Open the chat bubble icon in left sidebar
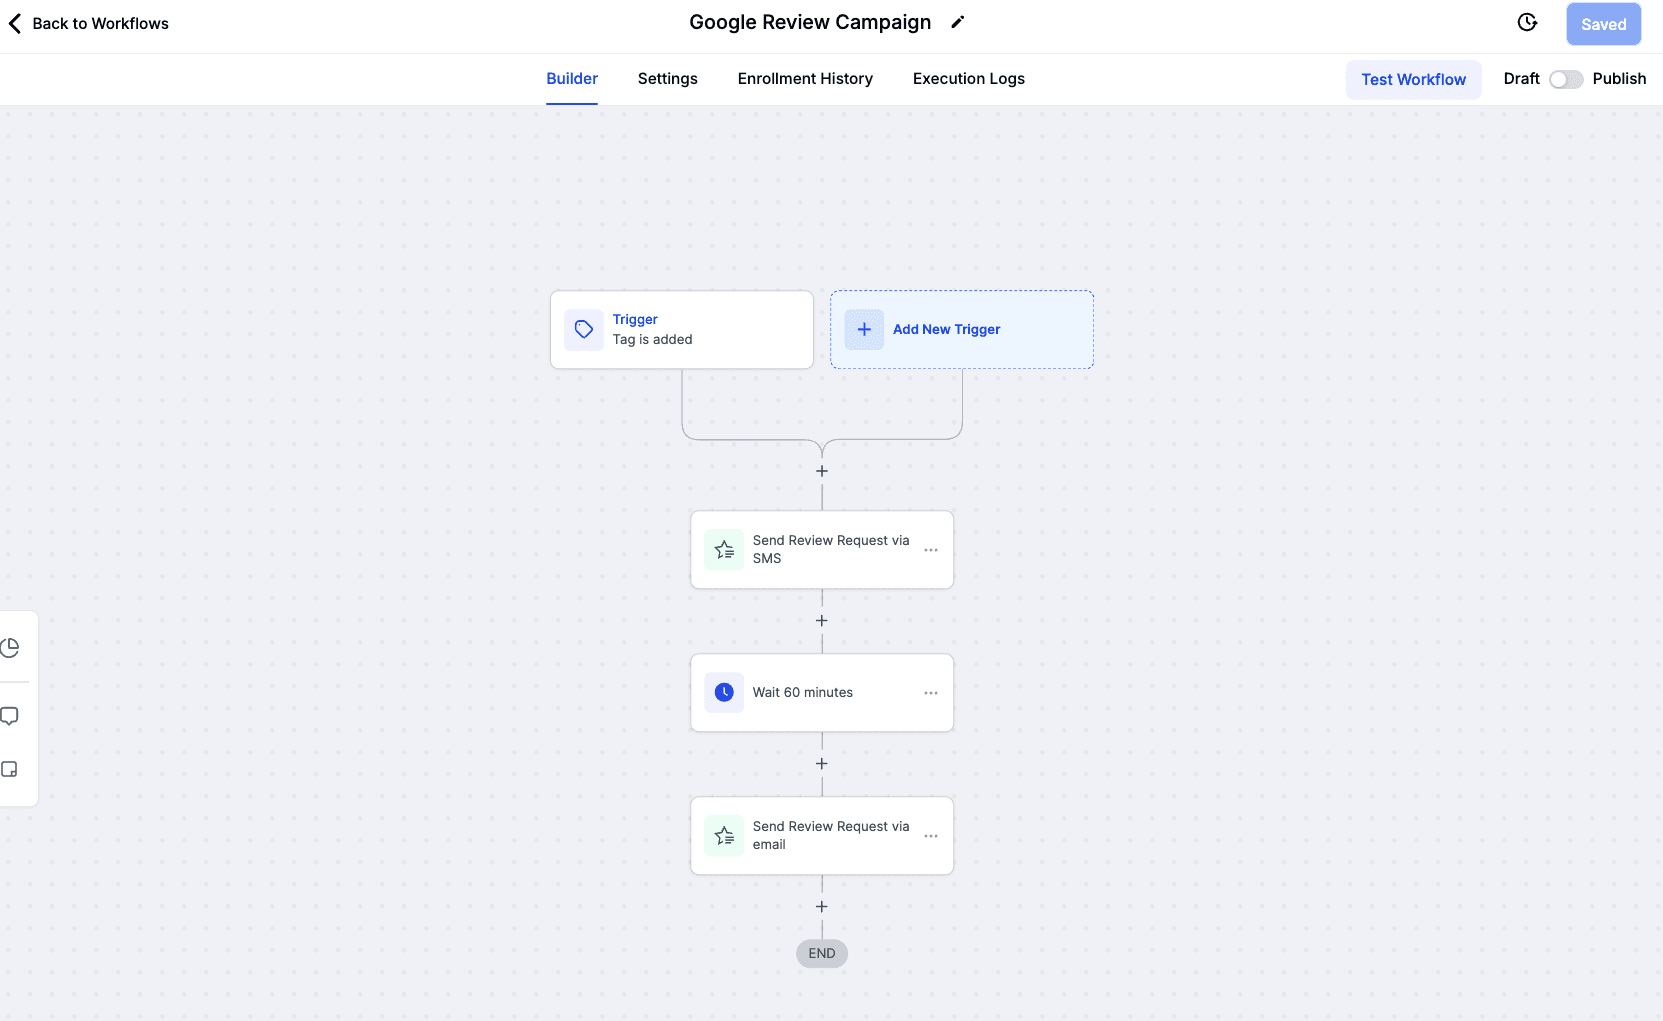 (12, 716)
